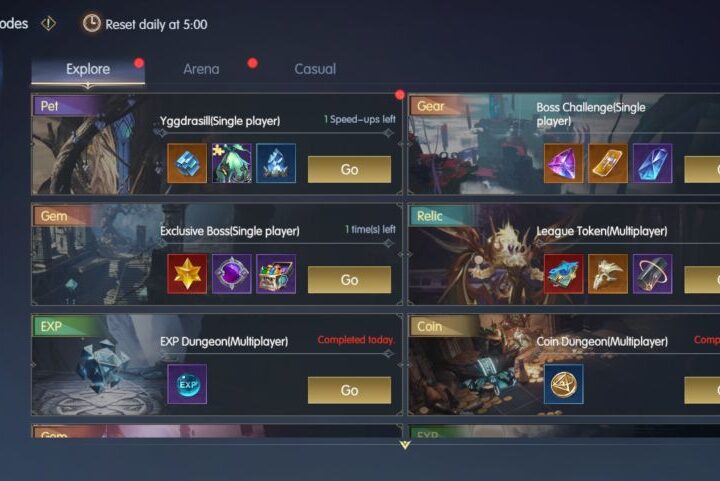Click the diamond info icon beside modes
The width and height of the screenshot is (720, 481).
click(48, 23)
